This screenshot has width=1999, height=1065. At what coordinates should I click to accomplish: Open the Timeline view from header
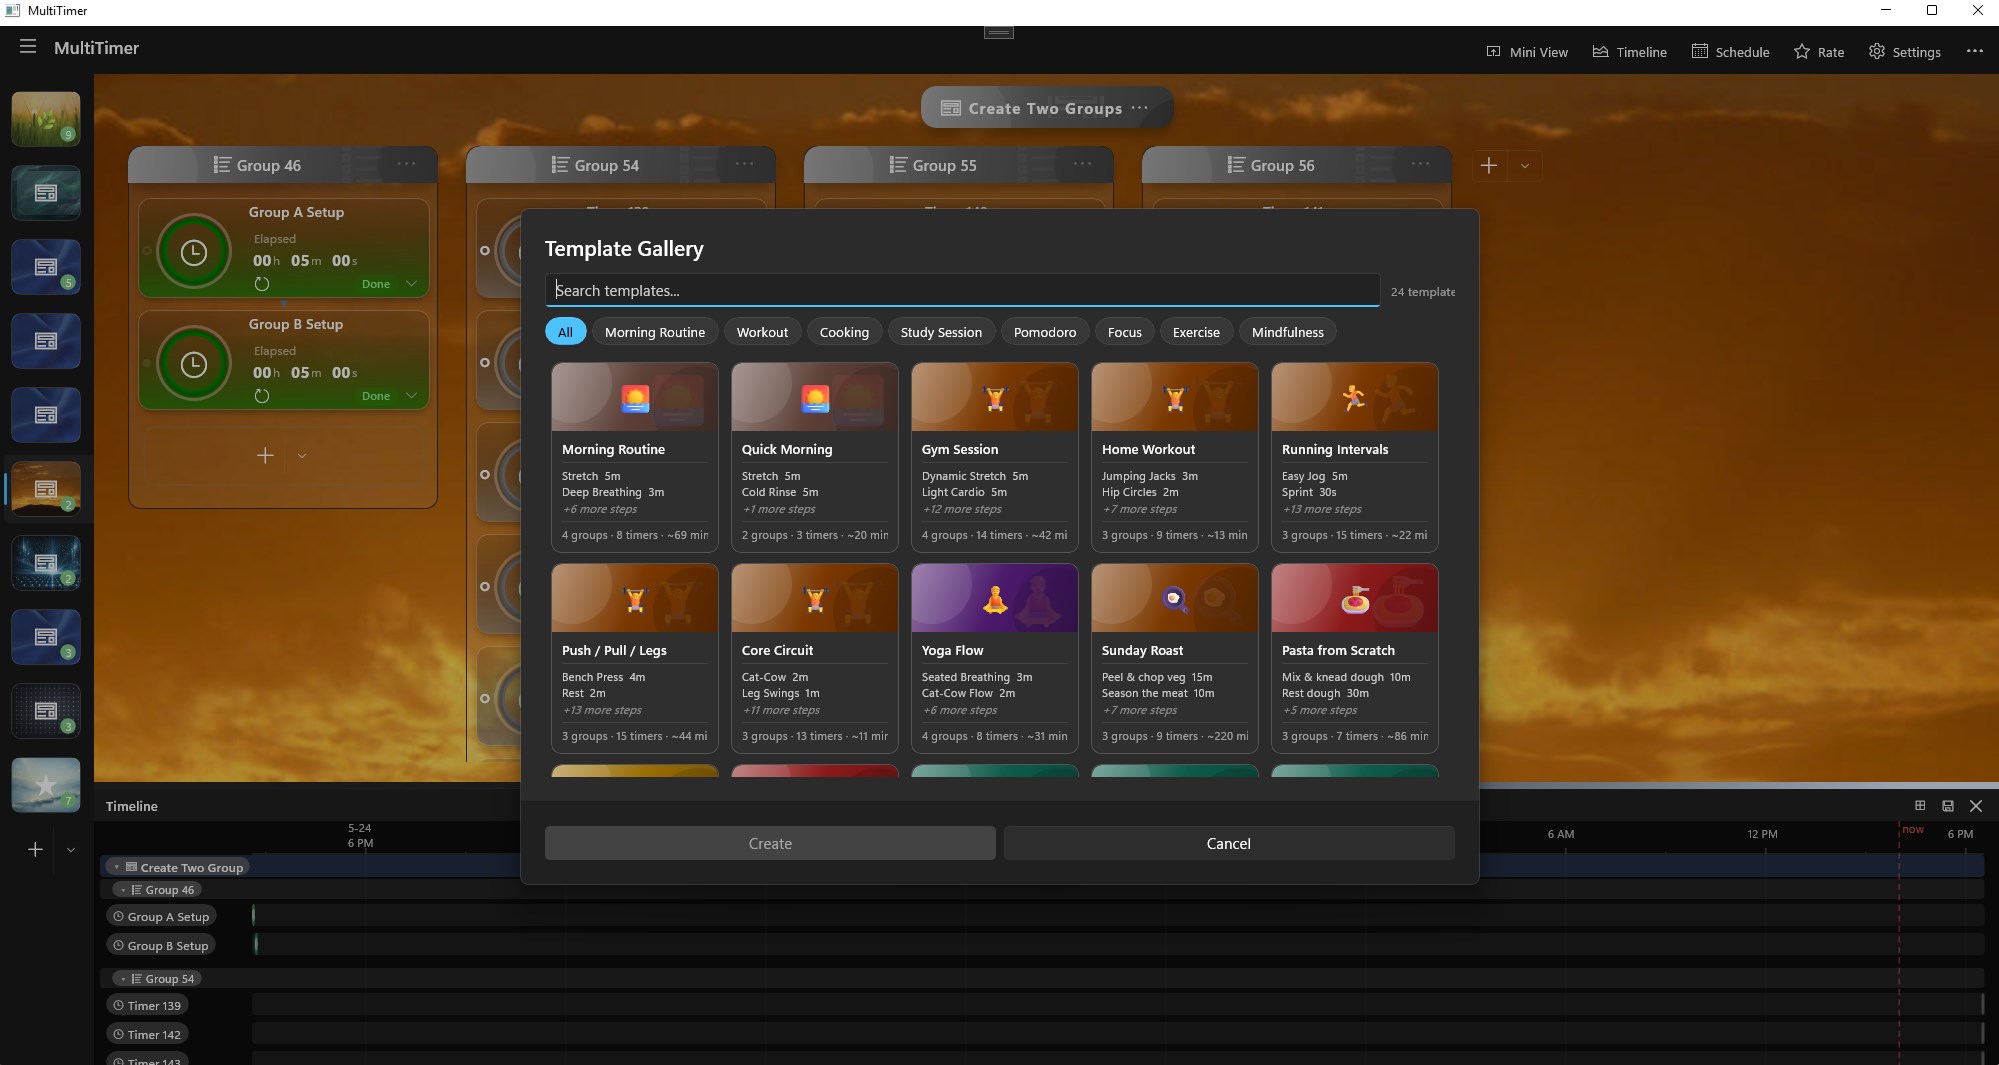1629,52
